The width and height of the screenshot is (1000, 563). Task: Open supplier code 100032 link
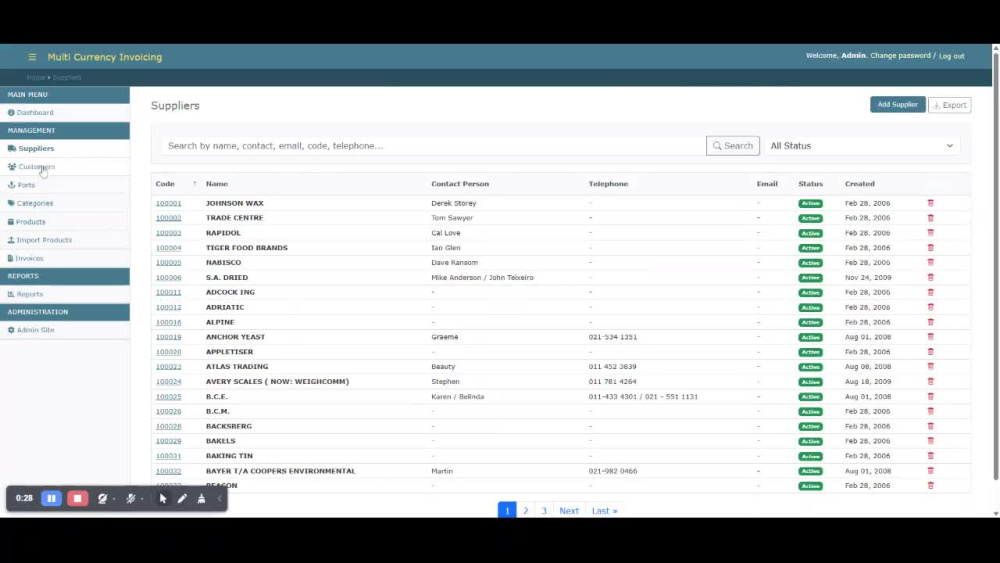(168, 471)
